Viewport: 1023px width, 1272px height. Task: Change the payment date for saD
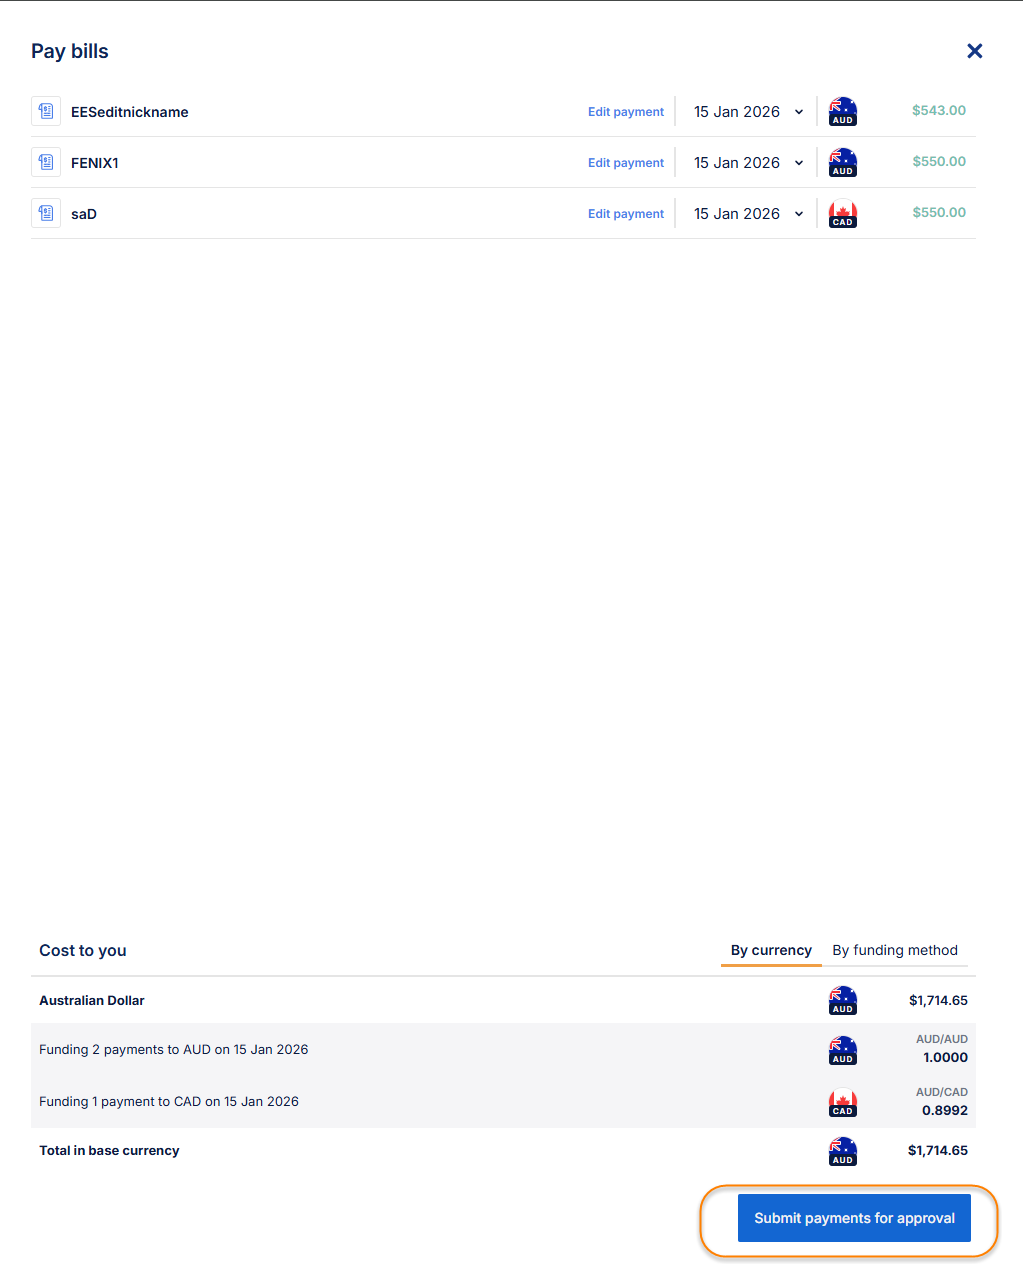point(748,214)
